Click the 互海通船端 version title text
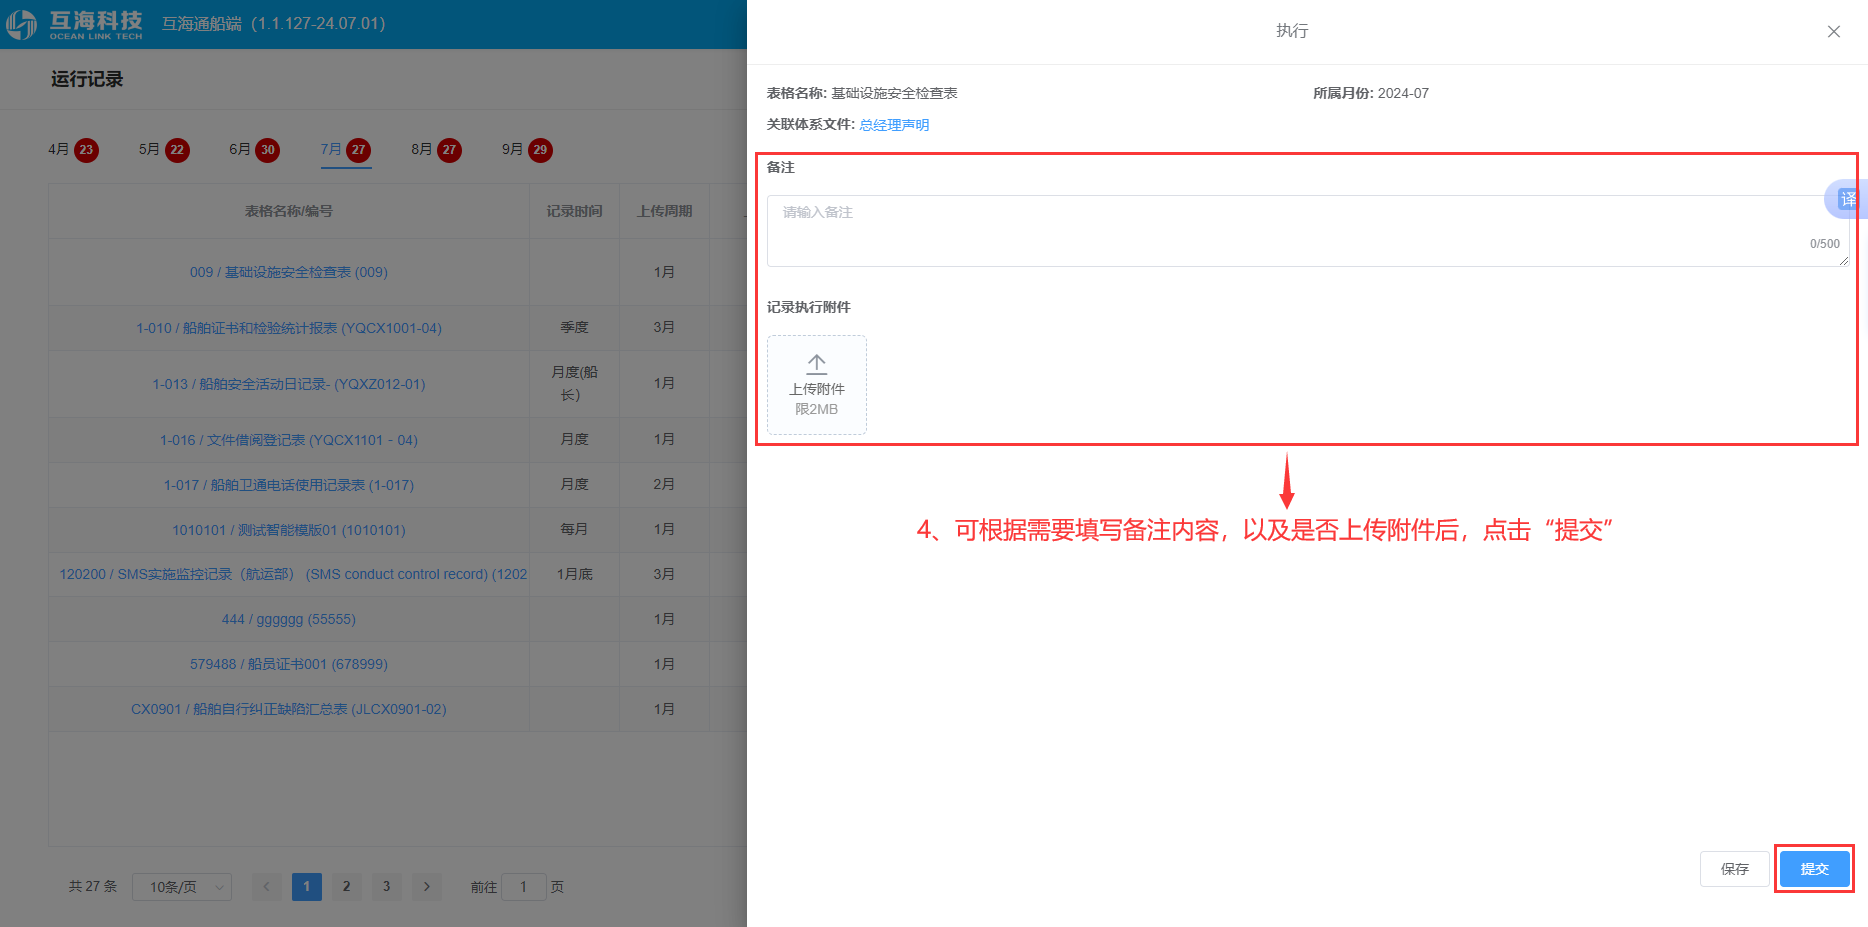The height and width of the screenshot is (927, 1868). click(x=273, y=24)
